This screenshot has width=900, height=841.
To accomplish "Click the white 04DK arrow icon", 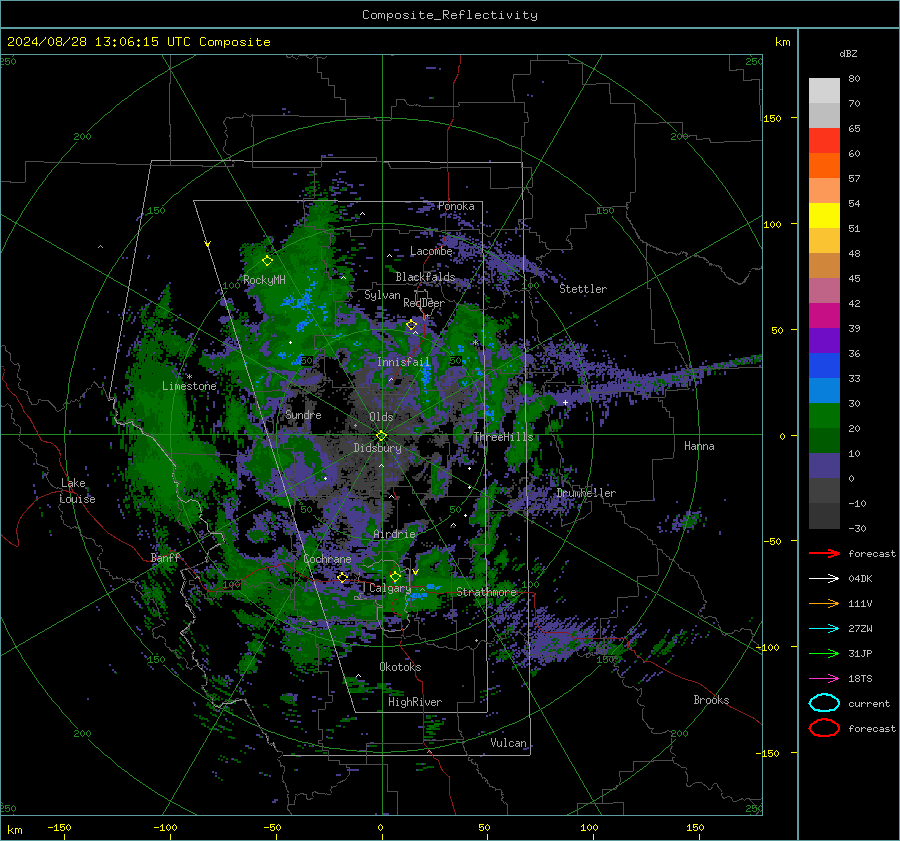I will 824,579.
